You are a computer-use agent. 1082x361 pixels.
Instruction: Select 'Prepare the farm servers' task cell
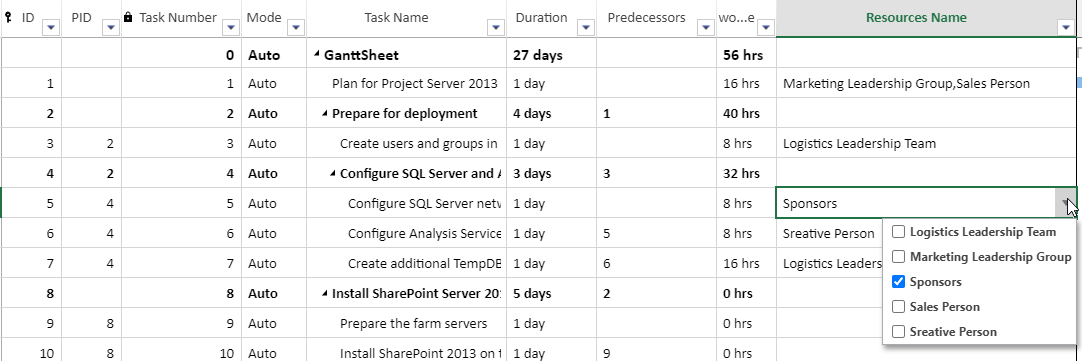(407, 323)
